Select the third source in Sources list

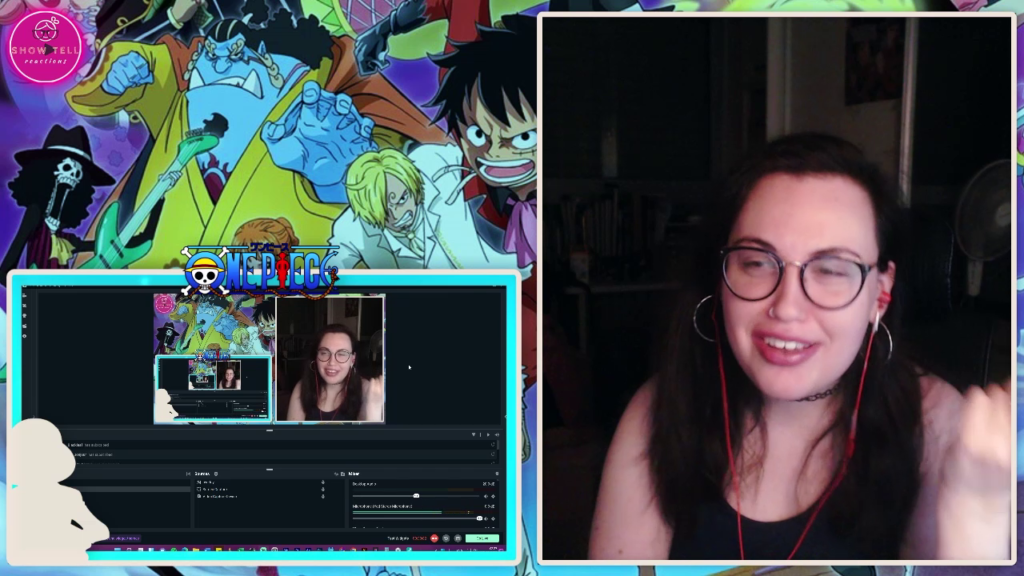(x=222, y=497)
